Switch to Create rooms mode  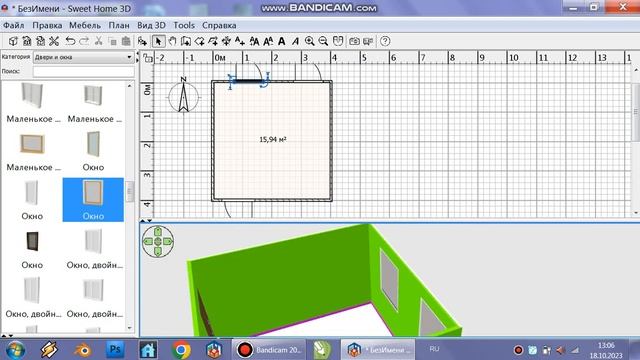click(x=199, y=41)
